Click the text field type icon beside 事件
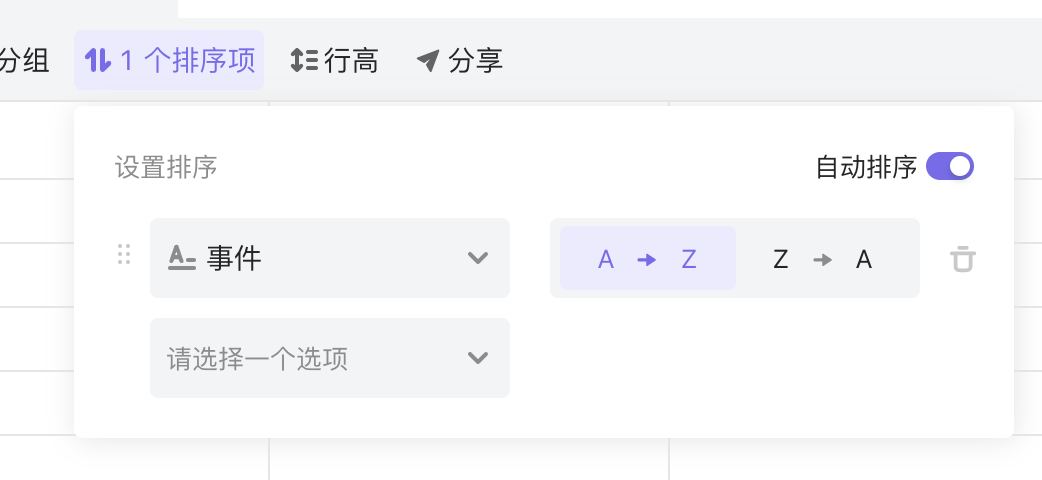 (x=181, y=258)
